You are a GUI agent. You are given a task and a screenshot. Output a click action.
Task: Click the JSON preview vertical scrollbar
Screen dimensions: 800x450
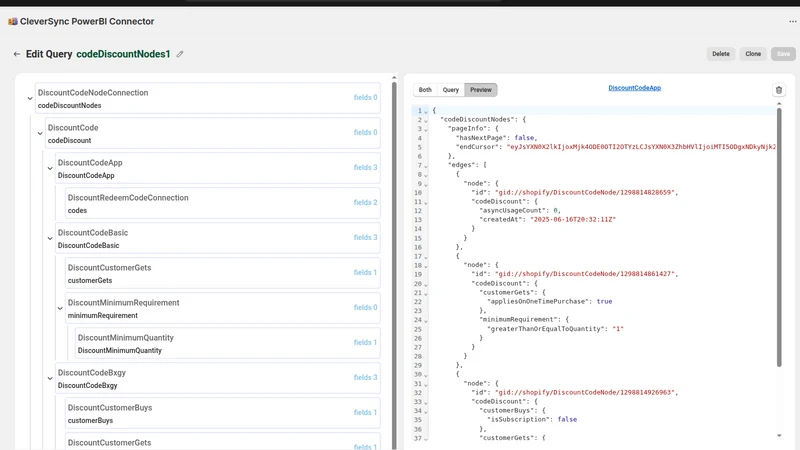pos(779,237)
